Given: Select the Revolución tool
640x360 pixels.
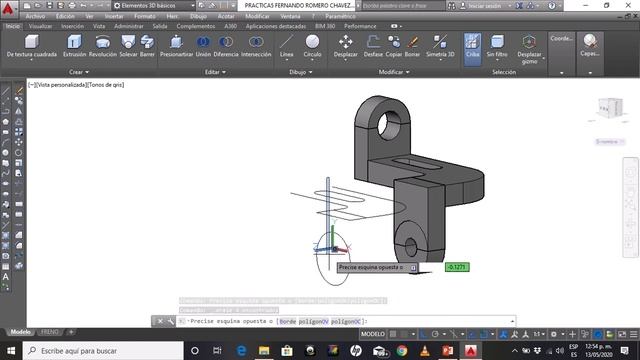Looking at the screenshot, I should (x=102, y=46).
